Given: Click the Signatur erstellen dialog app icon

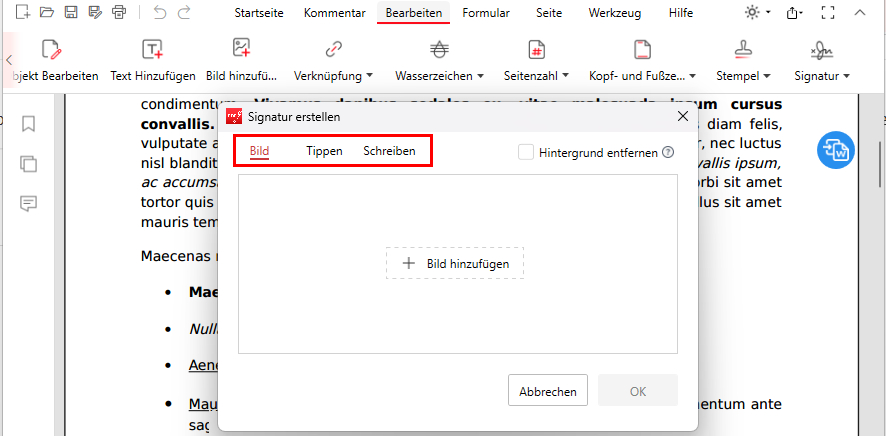Looking at the screenshot, I should click(x=234, y=117).
